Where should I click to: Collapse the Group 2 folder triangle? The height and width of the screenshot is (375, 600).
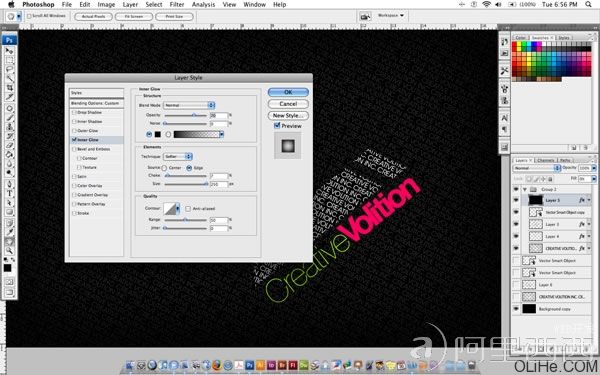525,189
